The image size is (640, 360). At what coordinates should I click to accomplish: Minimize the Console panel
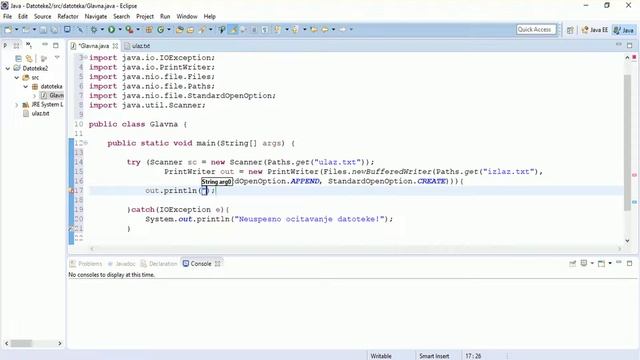click(619, 262)
